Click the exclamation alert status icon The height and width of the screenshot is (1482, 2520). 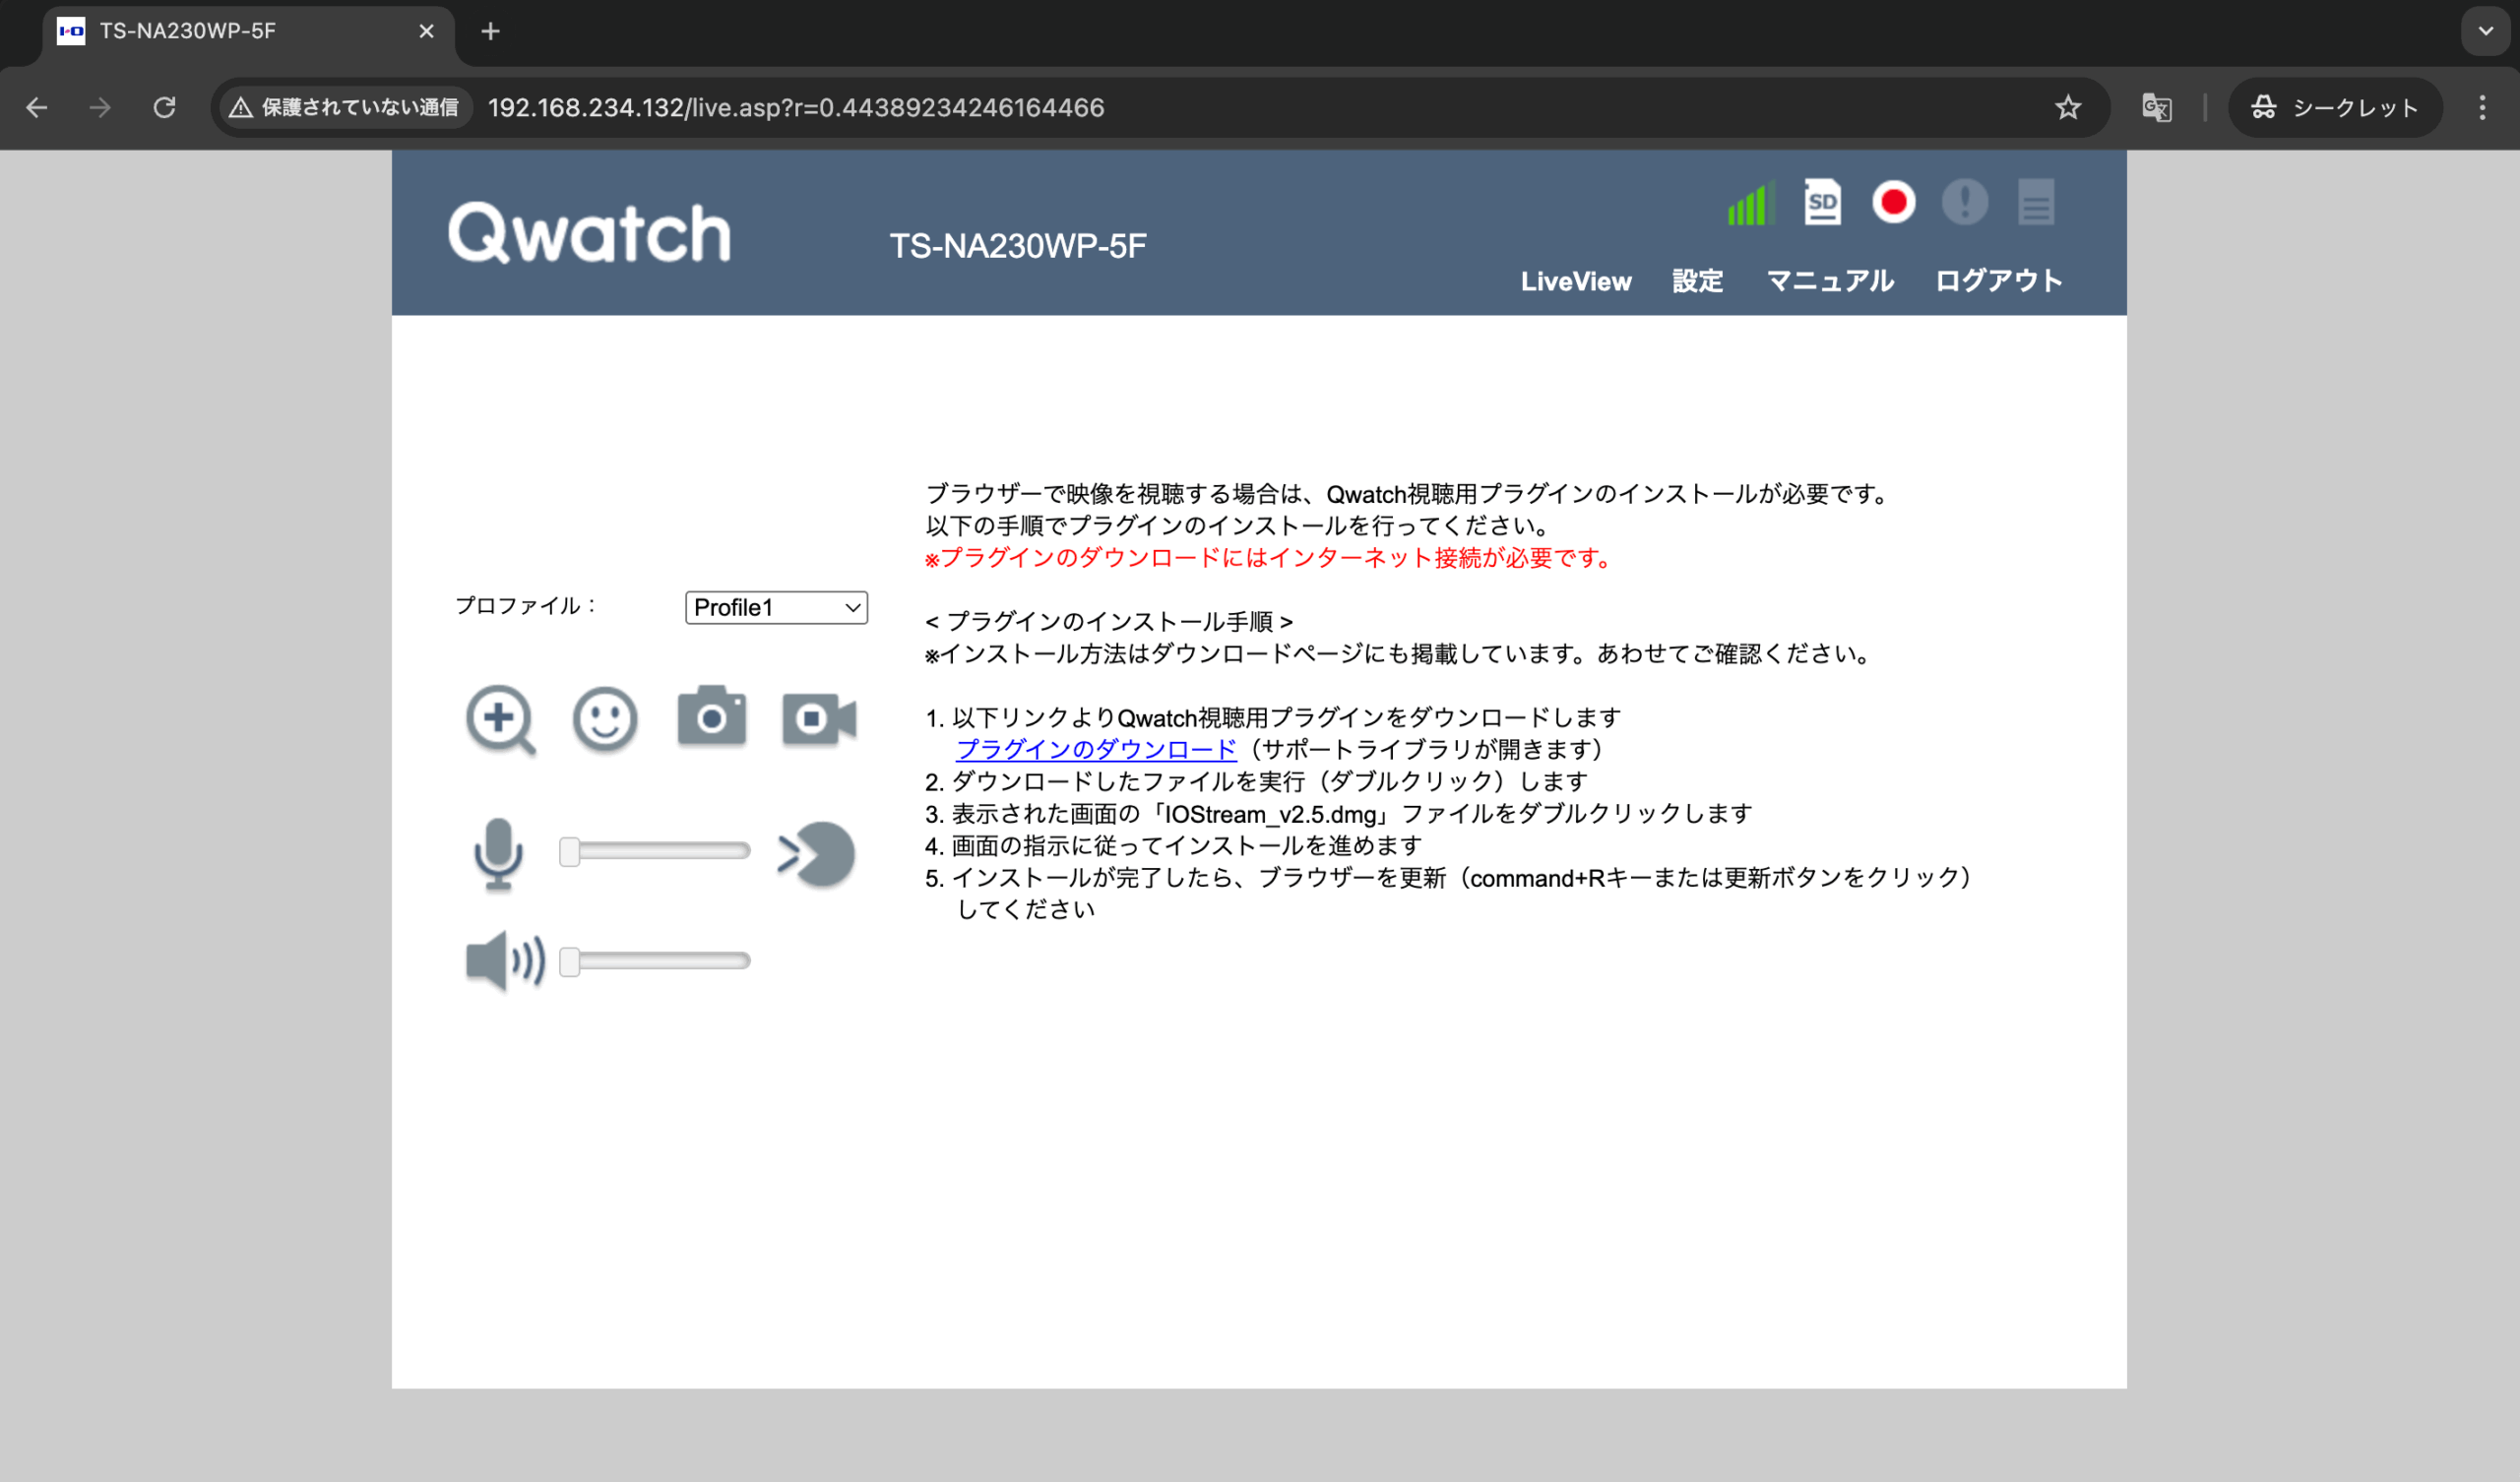click(x=1964, y=203)
